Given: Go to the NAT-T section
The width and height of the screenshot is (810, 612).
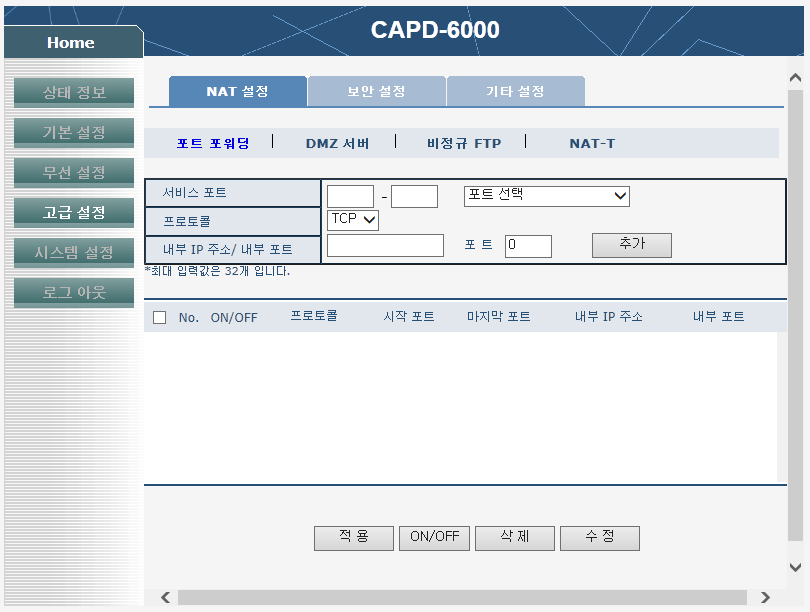Looking at the screenshot, I should click(x=592, y=144).
